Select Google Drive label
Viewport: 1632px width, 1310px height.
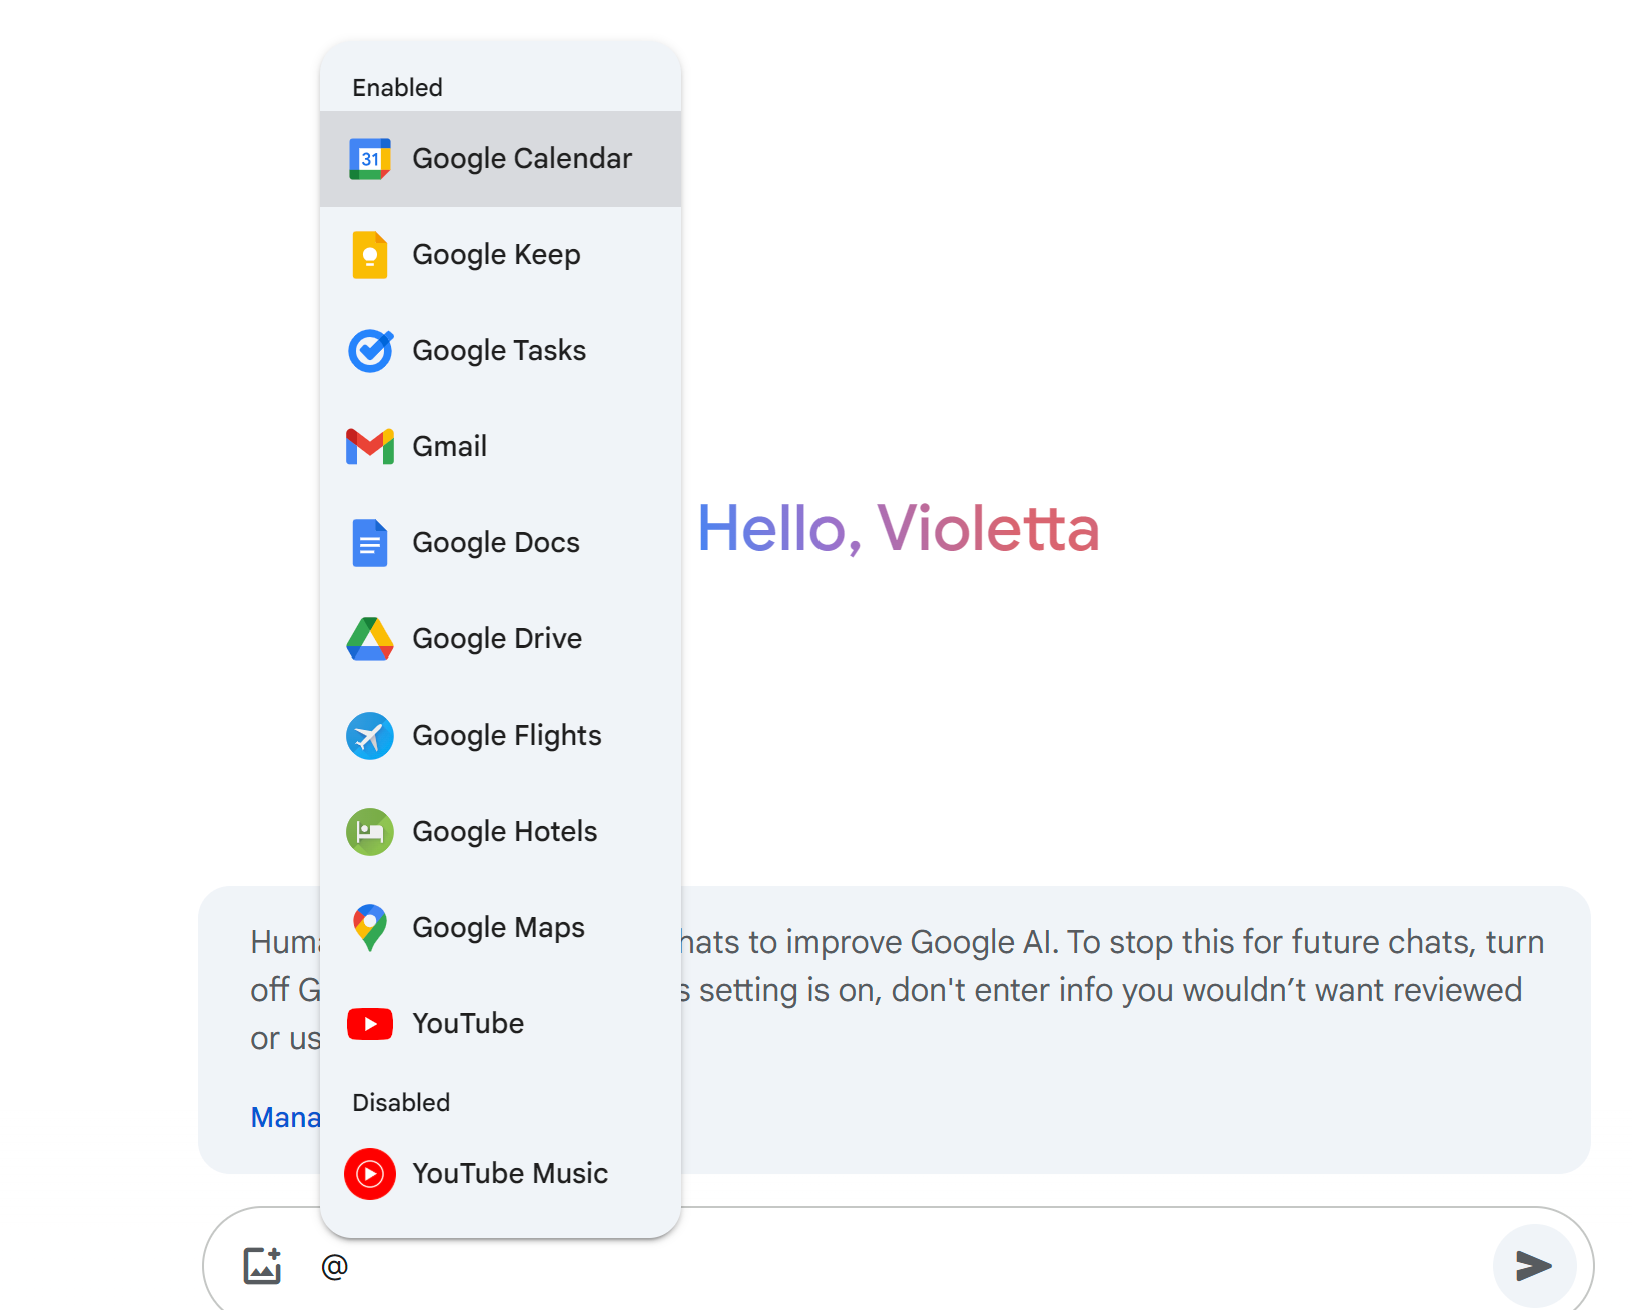(497, 639)
